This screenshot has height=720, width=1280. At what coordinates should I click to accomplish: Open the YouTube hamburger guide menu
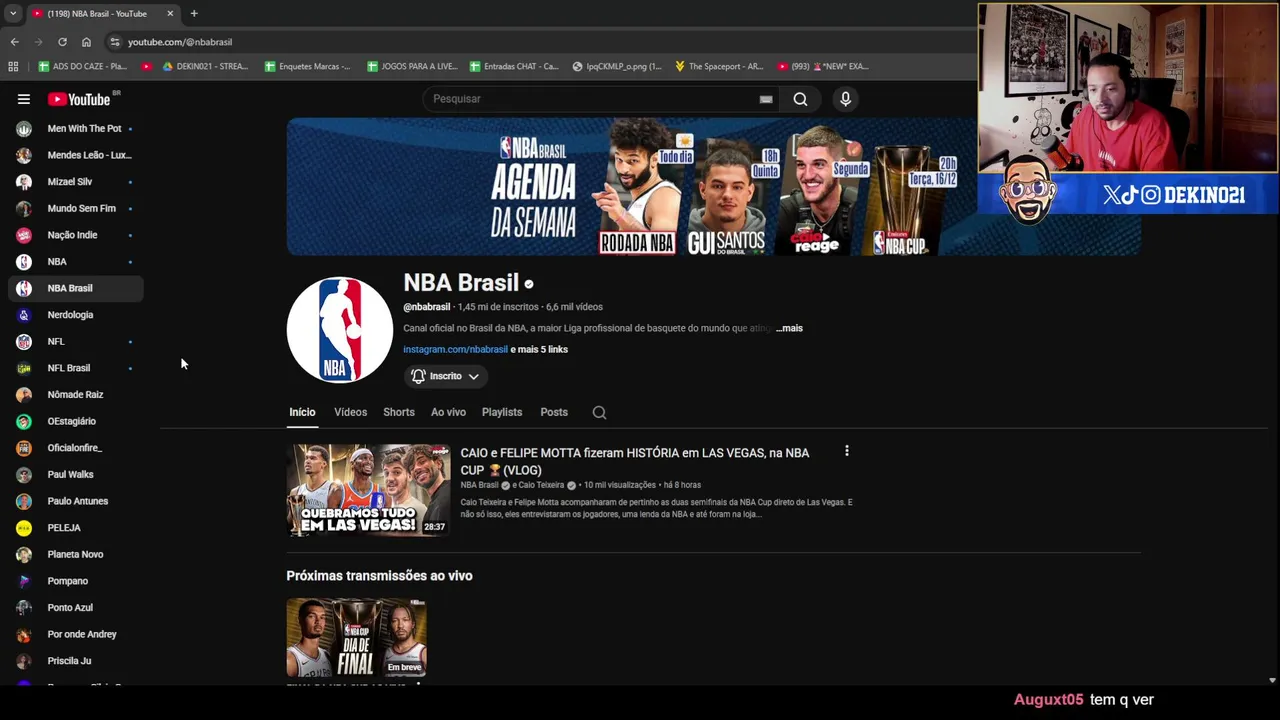point(24,99)
